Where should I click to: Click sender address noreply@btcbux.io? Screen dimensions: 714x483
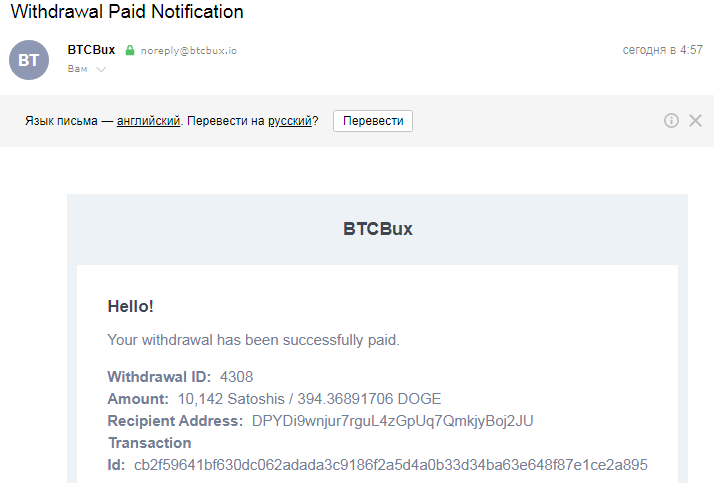[x=188, y=50]
